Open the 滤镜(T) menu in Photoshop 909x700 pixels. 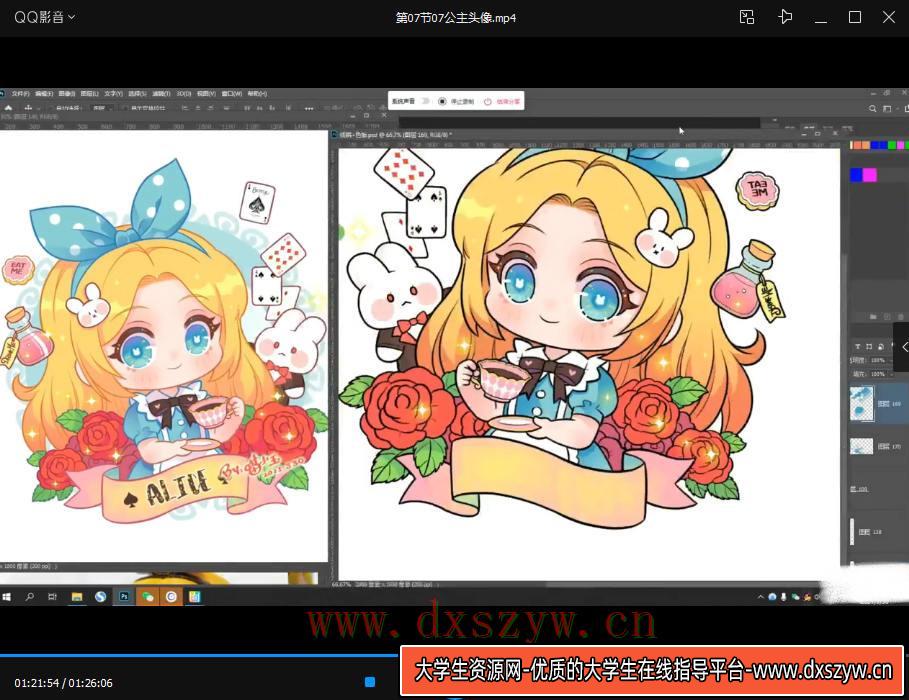click(x=161, y=93)
